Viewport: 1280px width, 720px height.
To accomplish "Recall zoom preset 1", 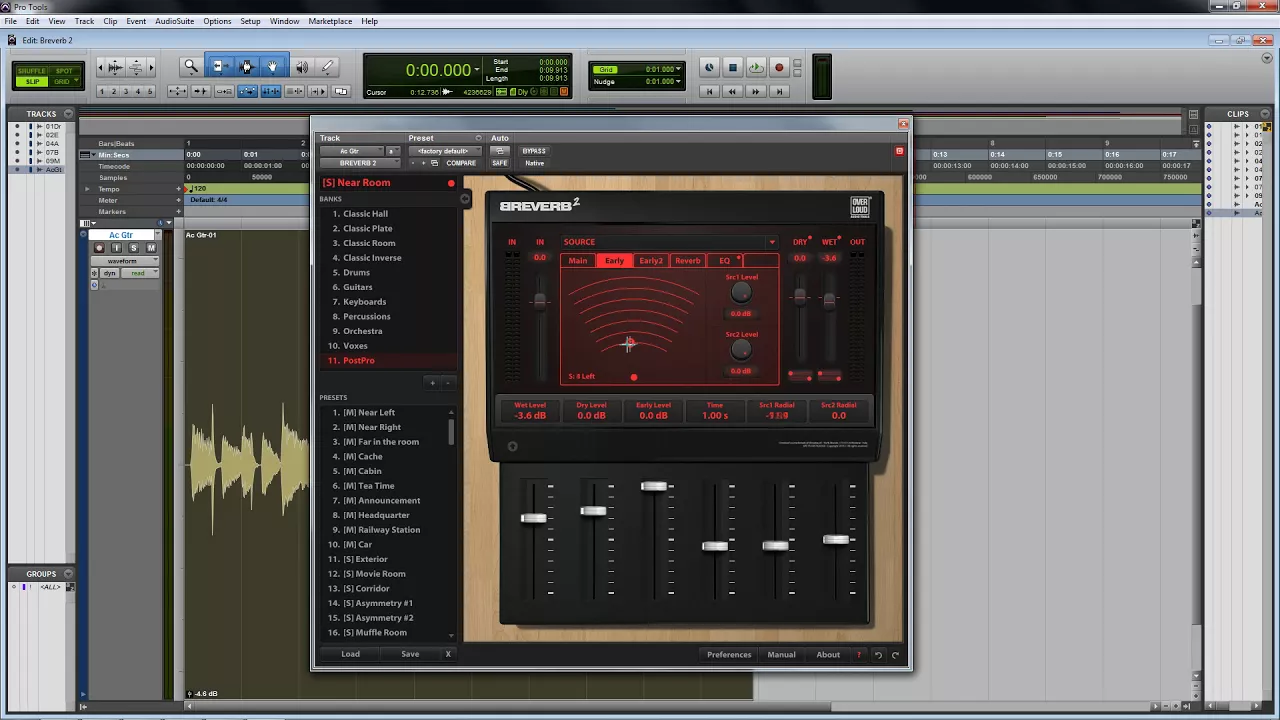I will point(101,91).
